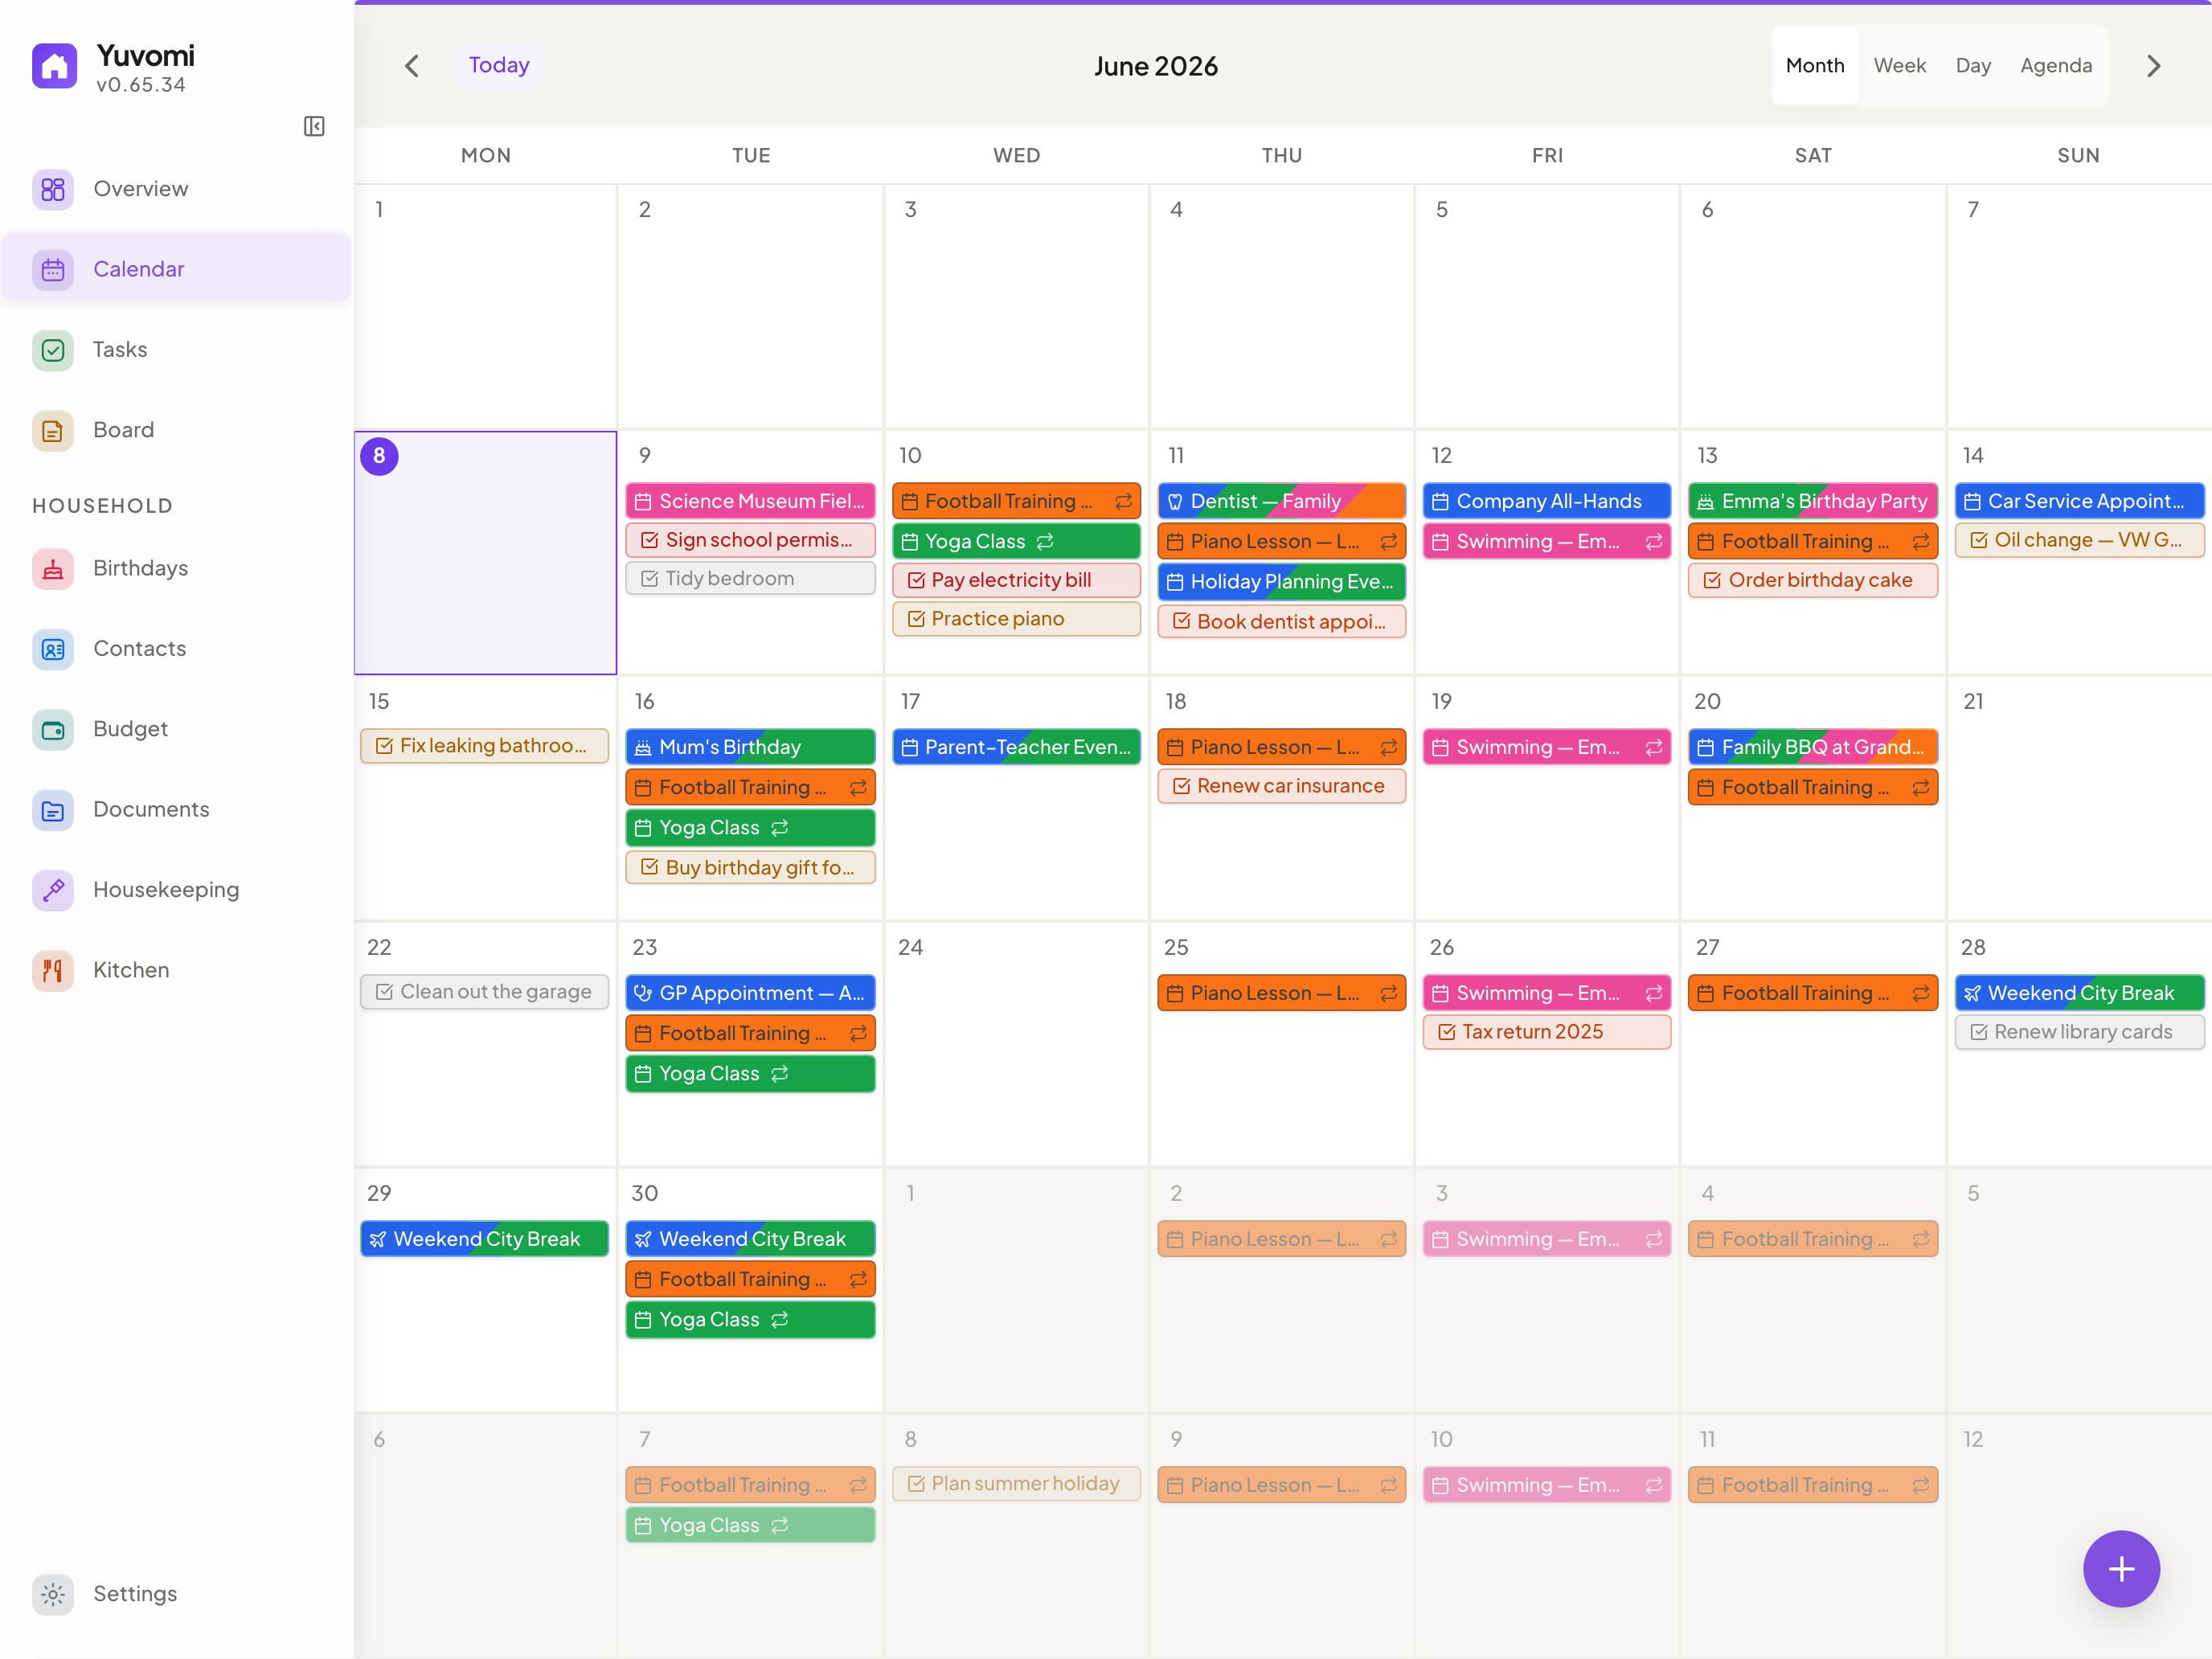Select Tasks label in sidebar menu
The height and width of the screenshot is (1659, 2212).
[x=120, y=350]
